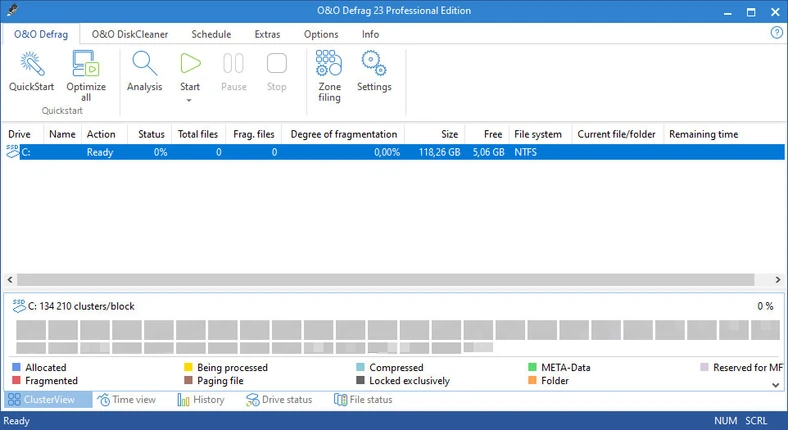Click the SCRL status bar indicator

756,420
